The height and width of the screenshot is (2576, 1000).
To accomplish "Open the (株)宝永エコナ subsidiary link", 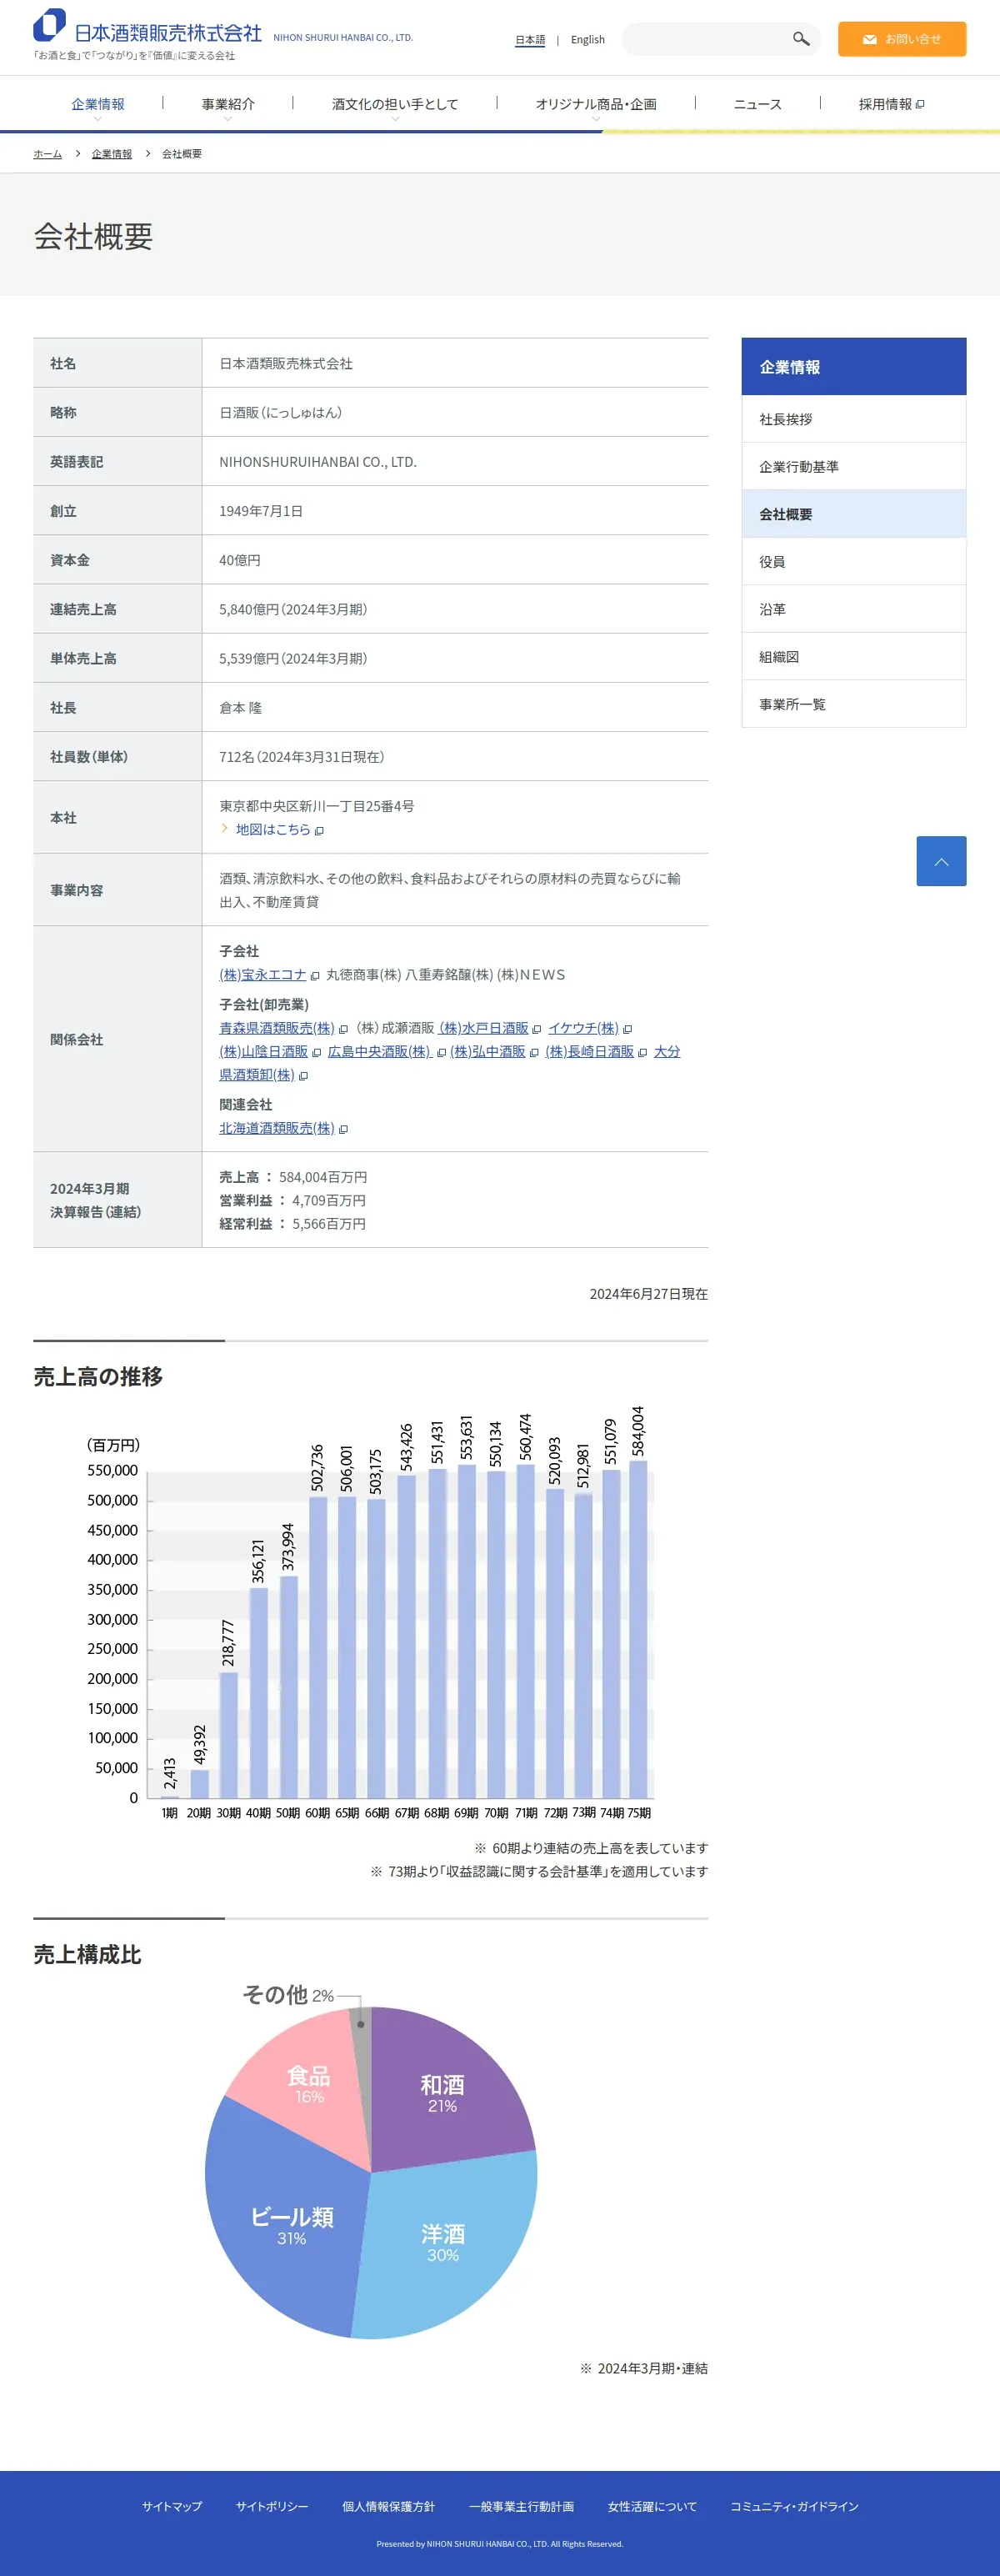I will 263,975.
